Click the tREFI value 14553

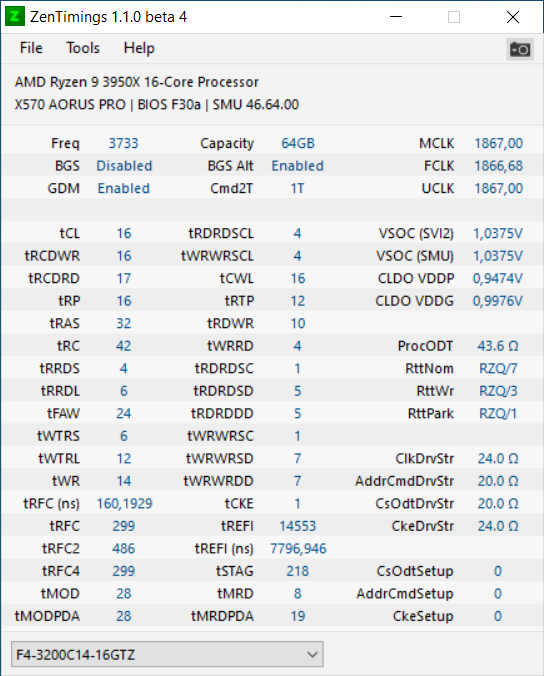point(297,526)
